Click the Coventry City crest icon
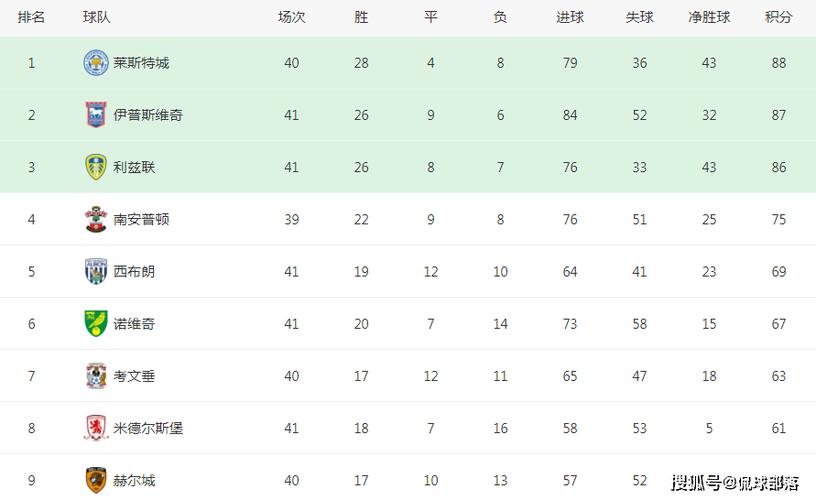This screenshot has height=500, width=816. click(x=96, y=376)
